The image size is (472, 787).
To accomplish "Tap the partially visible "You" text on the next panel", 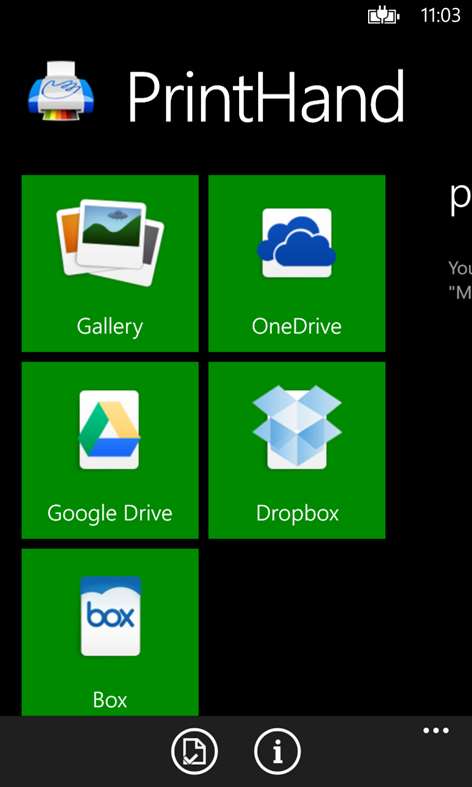I will pos(460,269).
